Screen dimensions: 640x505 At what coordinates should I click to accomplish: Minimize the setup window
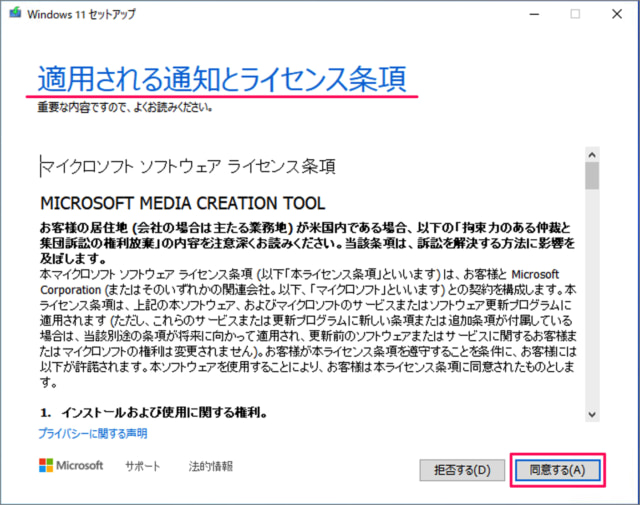pos(534,14)
